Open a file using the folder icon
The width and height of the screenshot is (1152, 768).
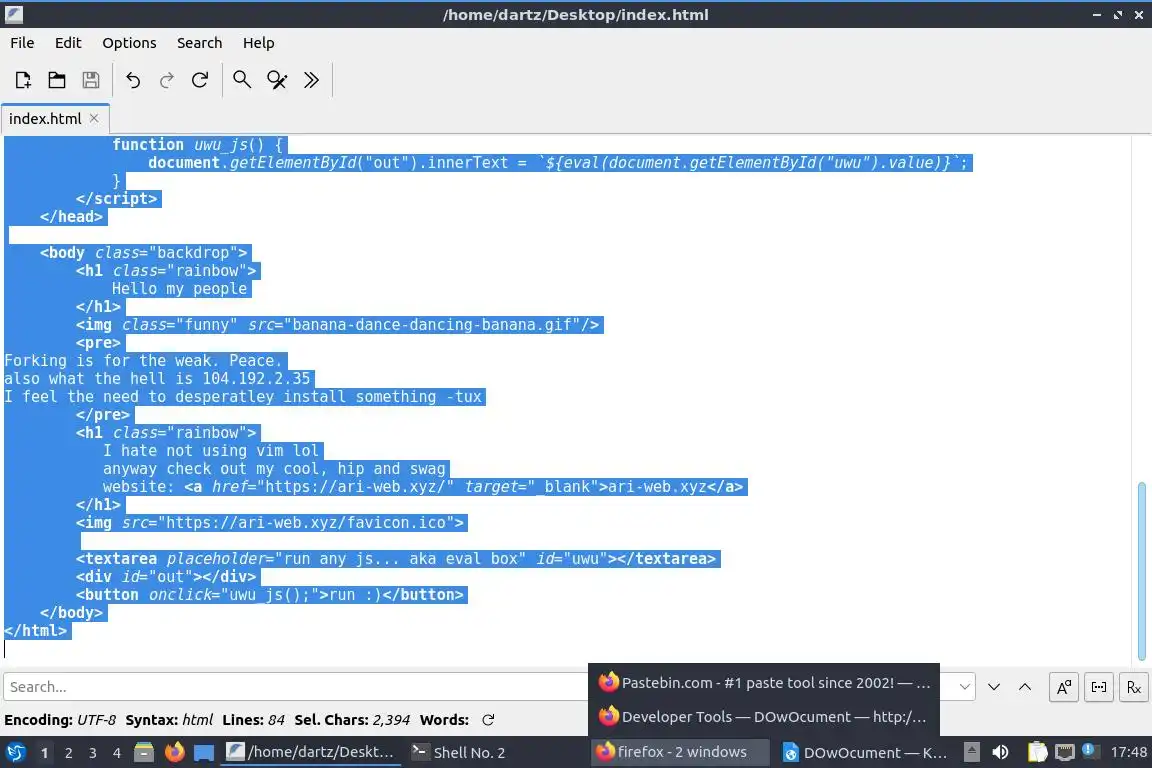[57, 79]
